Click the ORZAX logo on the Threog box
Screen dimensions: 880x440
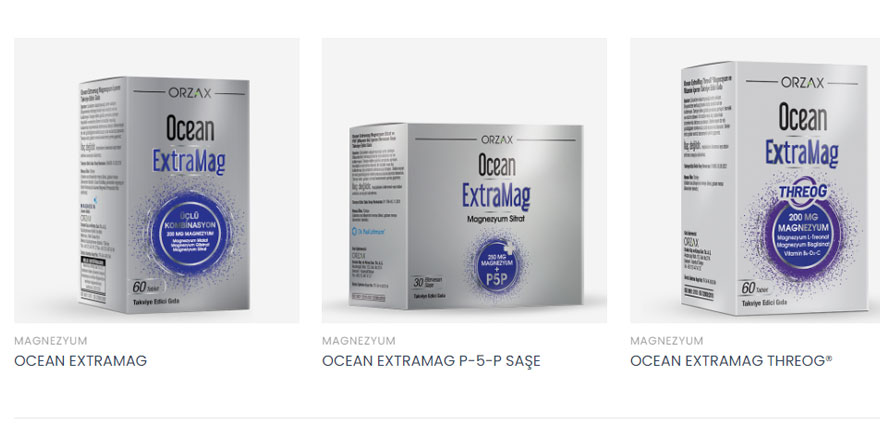pos(803,83)
